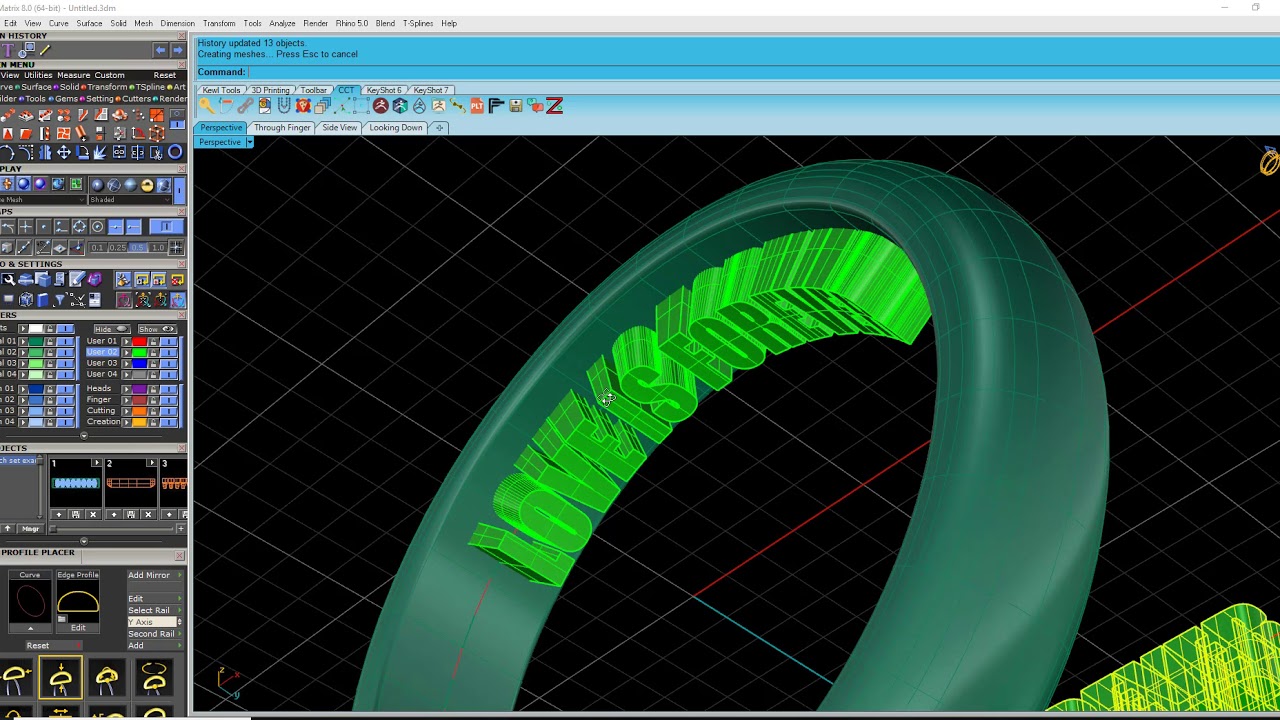Select the move arrows tool icon
Viewport: 1280px width, 720px height.
coord(63,152)
